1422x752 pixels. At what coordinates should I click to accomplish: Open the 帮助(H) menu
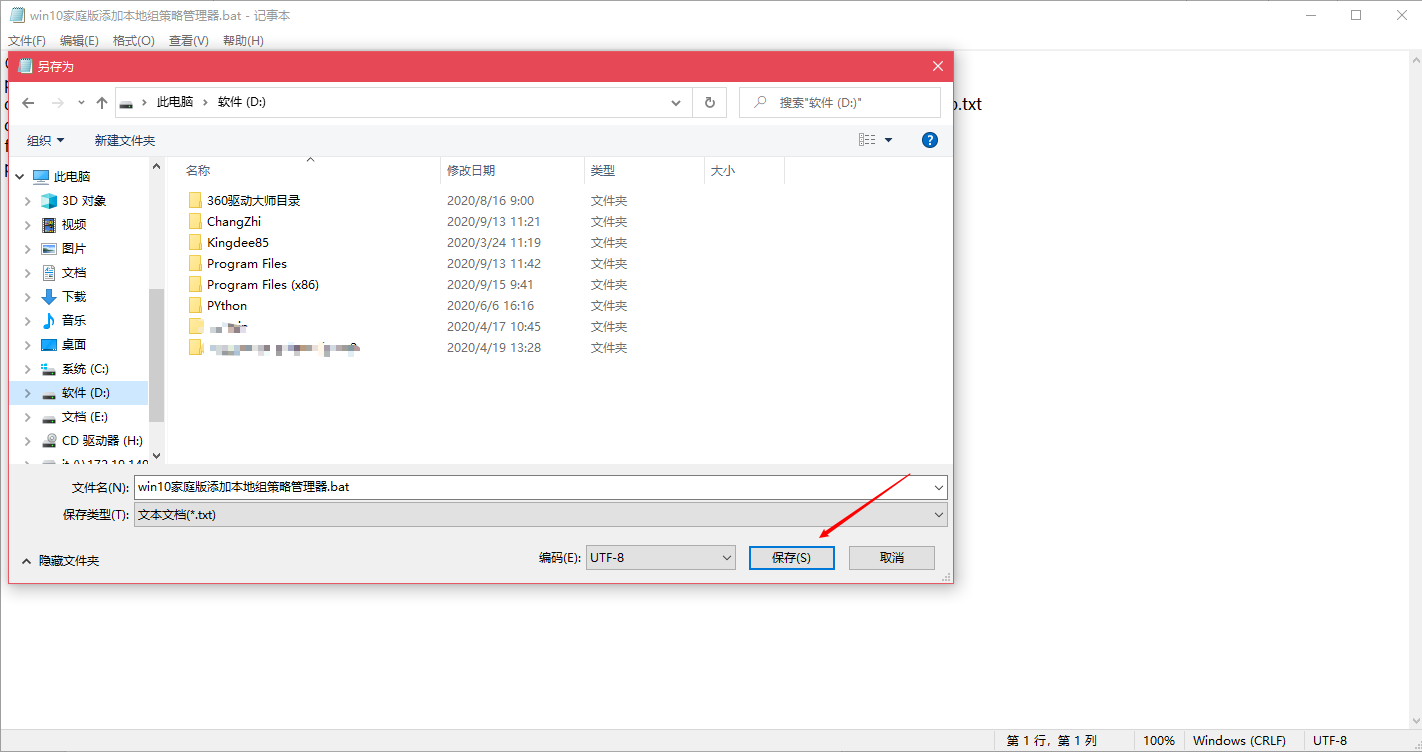(243, 40)
